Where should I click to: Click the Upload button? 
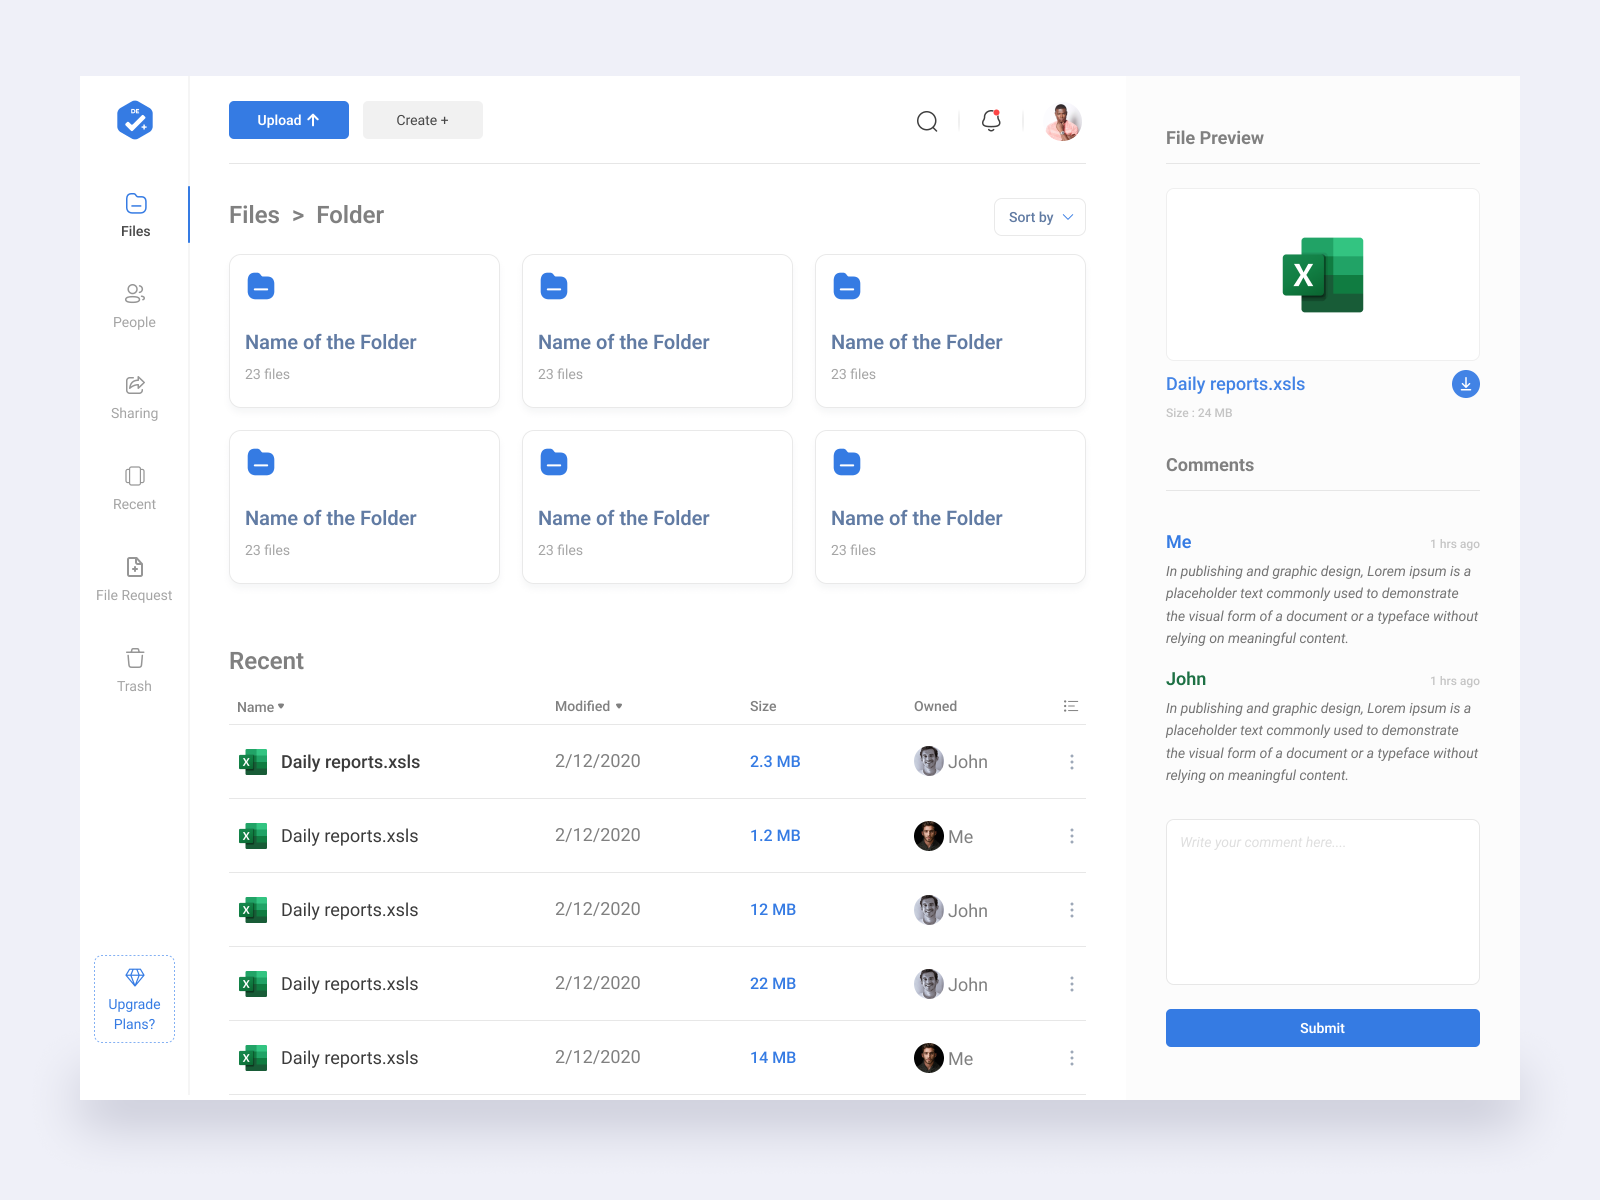click(288, 119)
